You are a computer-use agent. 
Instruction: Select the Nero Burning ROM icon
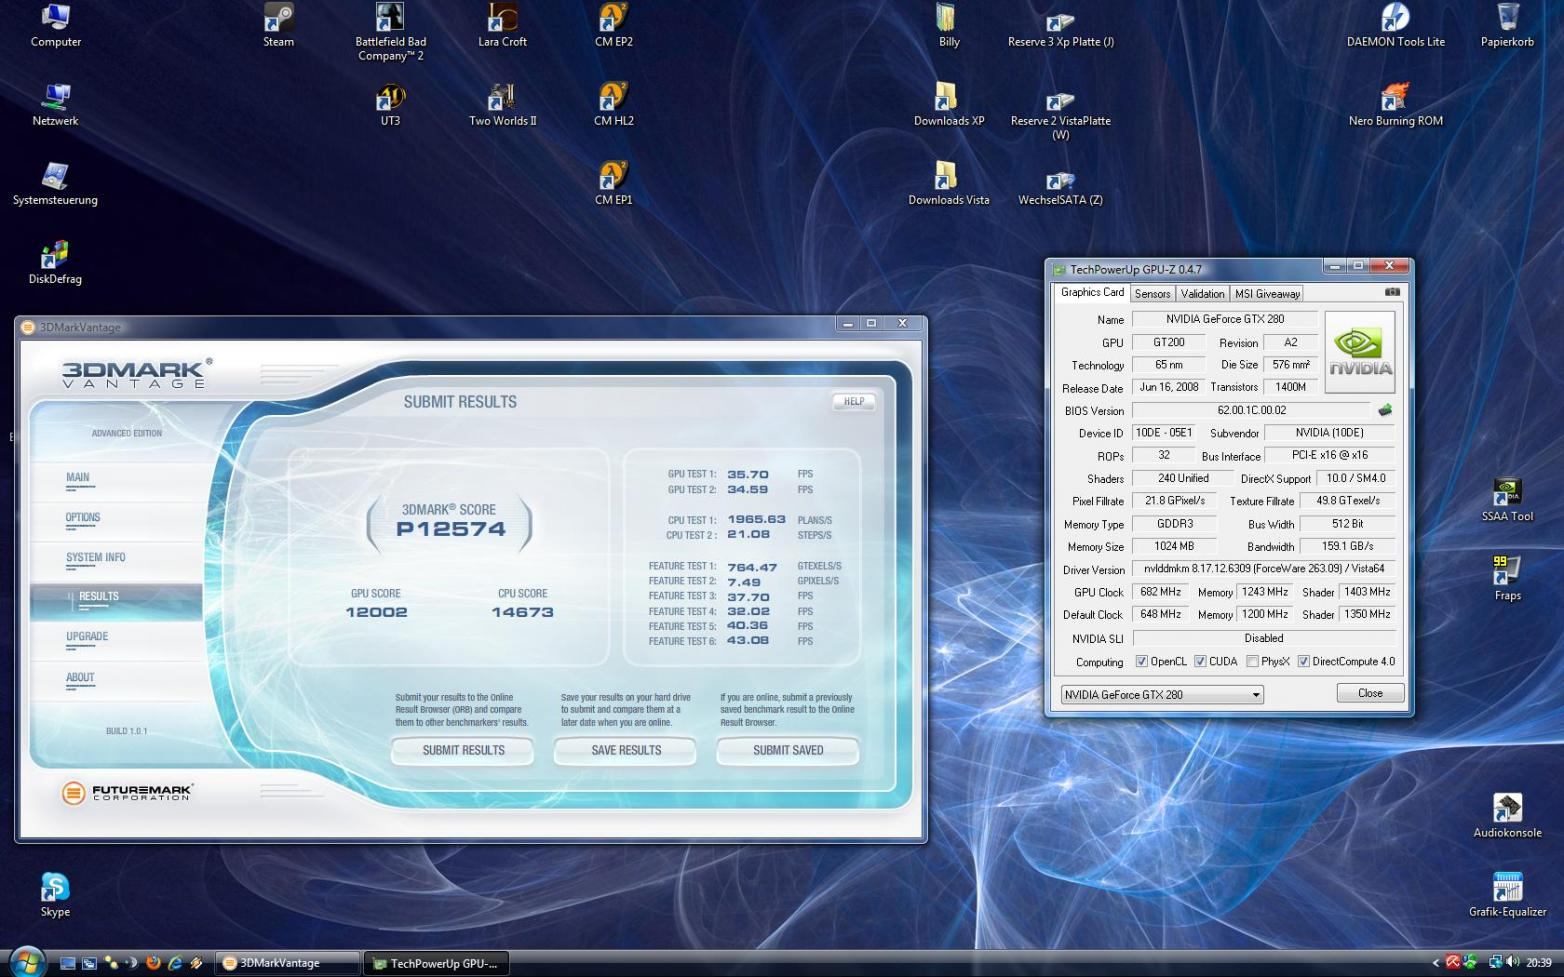[x=1395, y=105]
